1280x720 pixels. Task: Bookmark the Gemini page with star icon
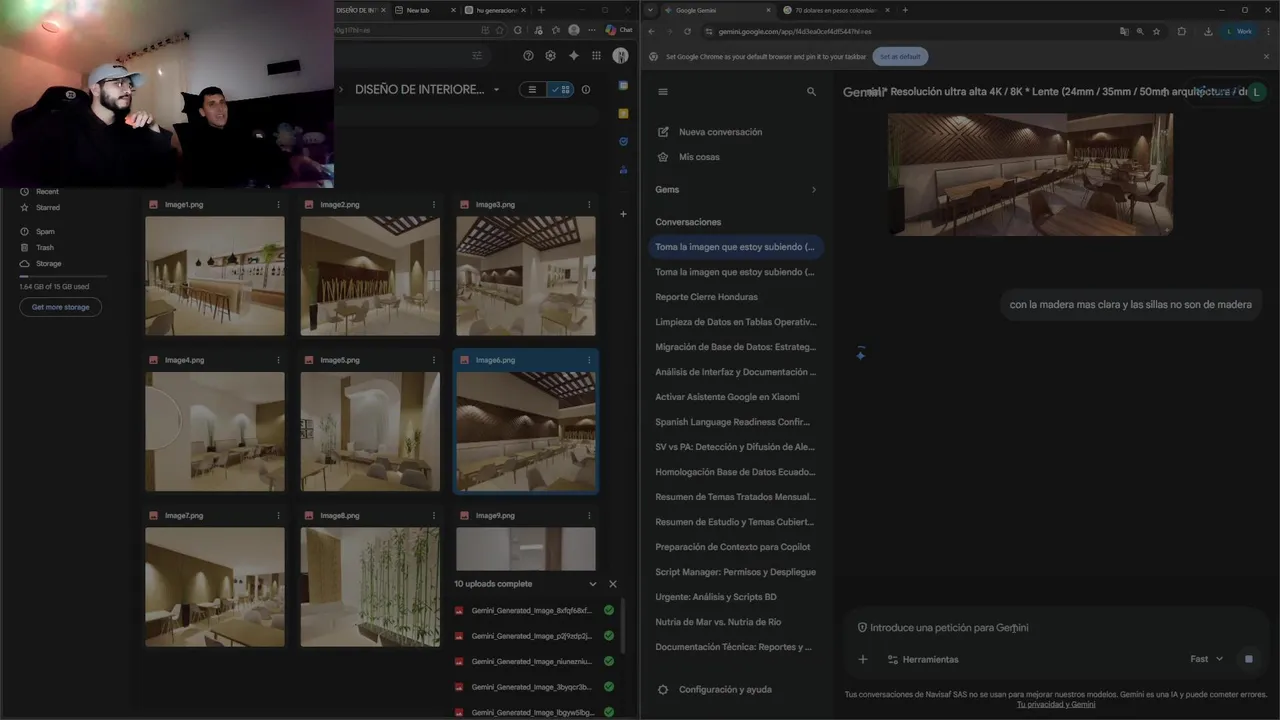click(x=1157, y=31)
